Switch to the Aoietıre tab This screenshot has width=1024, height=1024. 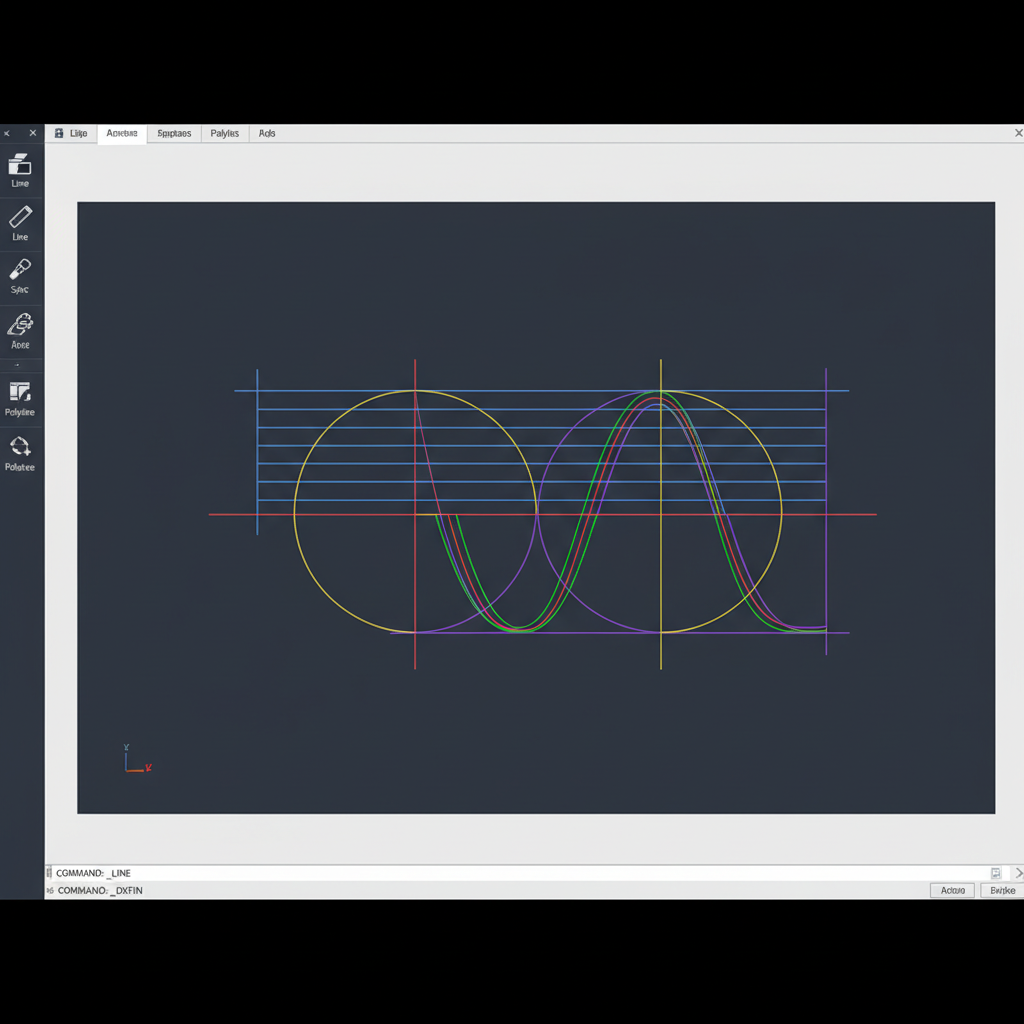tap(122, 133)
